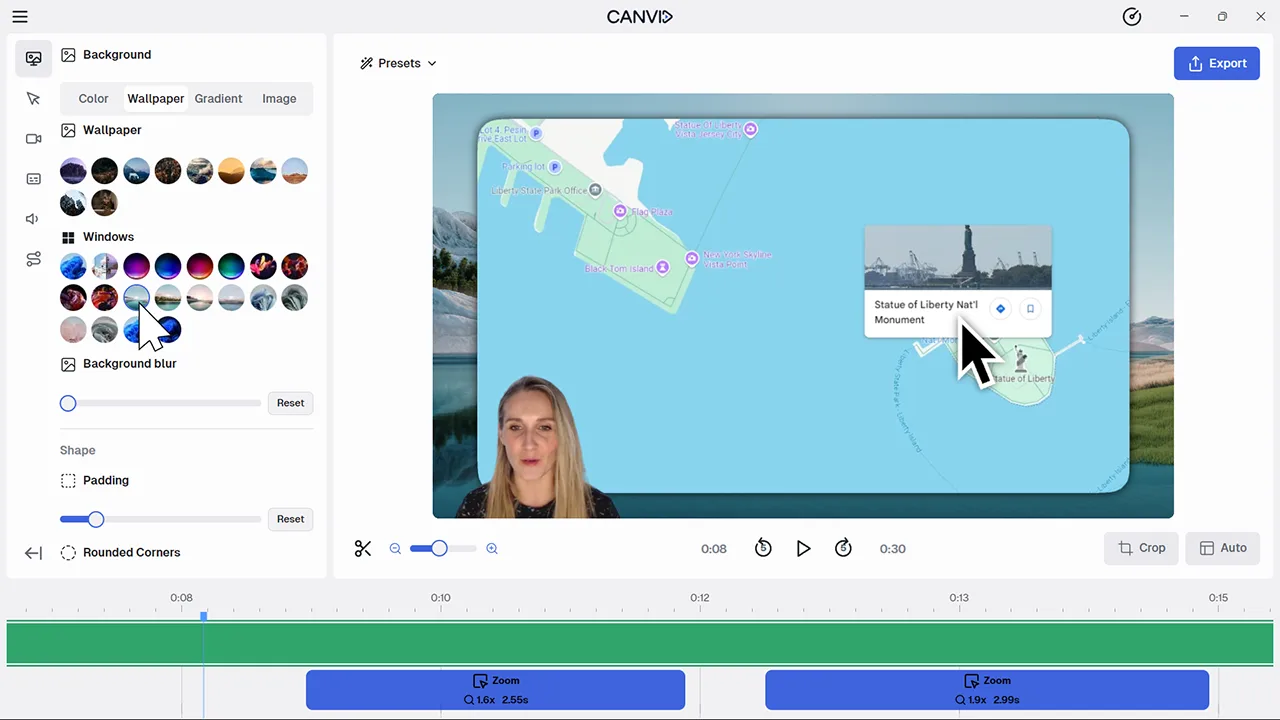This screenshot has width=1280, height=720.
Task: Open the captions sidebar icon
Action: (33, 179)
